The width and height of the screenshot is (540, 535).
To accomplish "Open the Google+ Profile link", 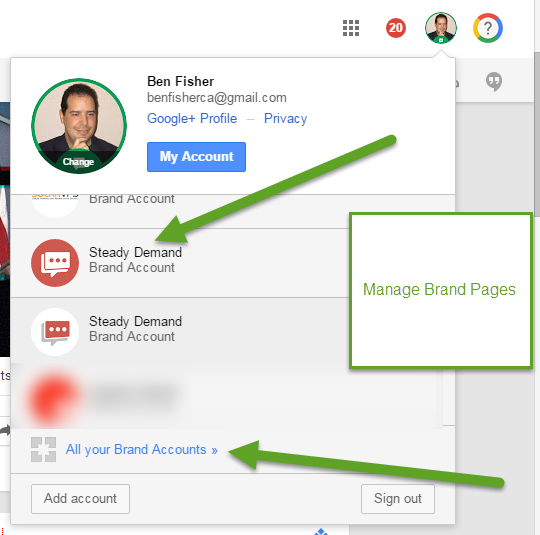I will 192,119.
